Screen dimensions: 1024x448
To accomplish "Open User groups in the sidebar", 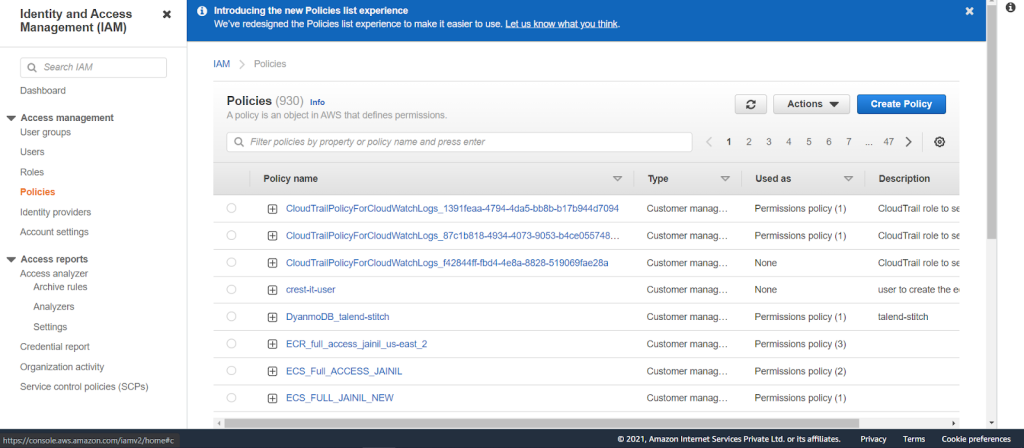I will click(46, 133).
